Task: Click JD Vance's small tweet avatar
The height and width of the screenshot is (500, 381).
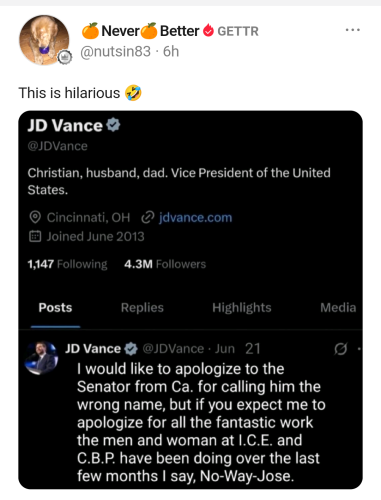Action: click(41, 358)
